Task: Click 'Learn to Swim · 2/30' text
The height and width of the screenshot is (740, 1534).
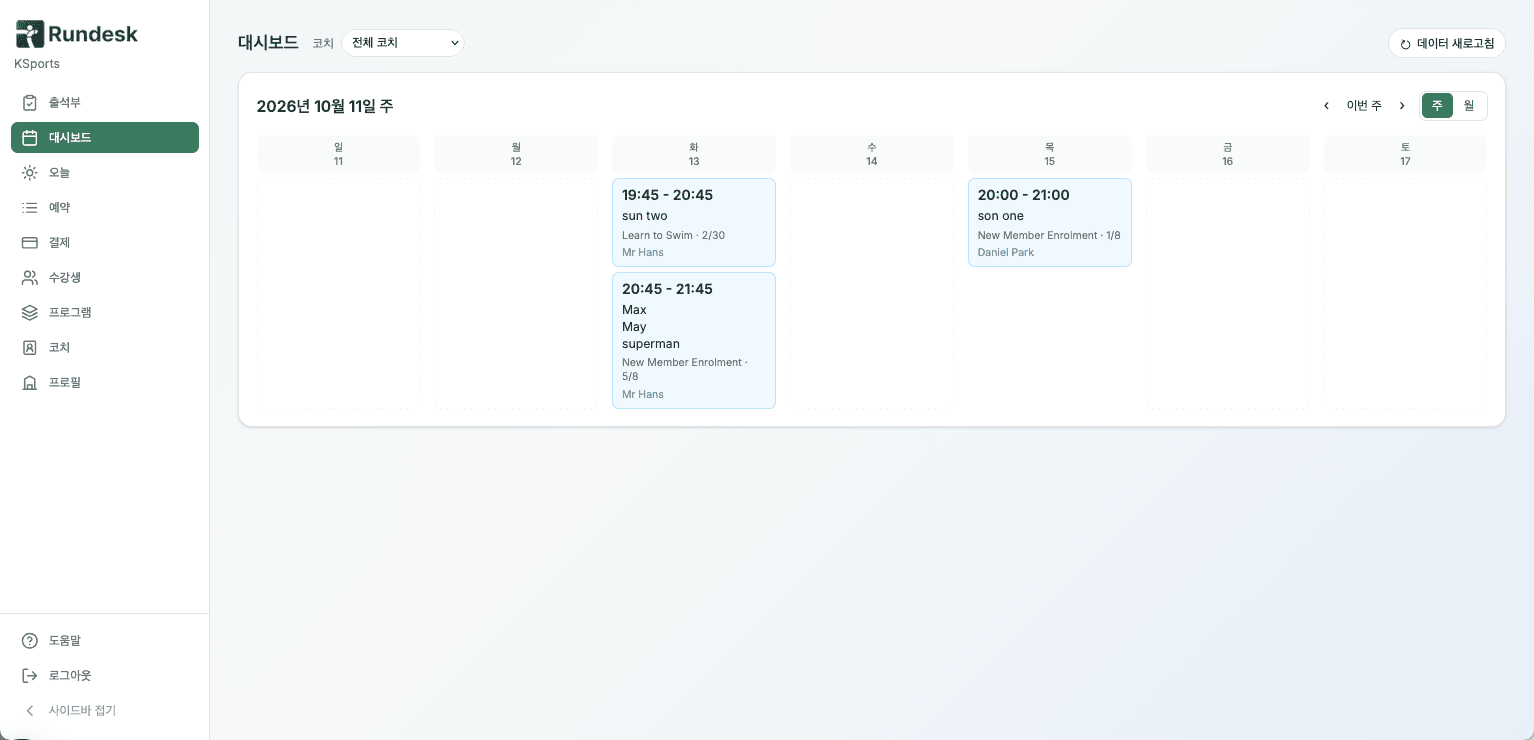Action: pyautogui.click(x=673, y=236)
